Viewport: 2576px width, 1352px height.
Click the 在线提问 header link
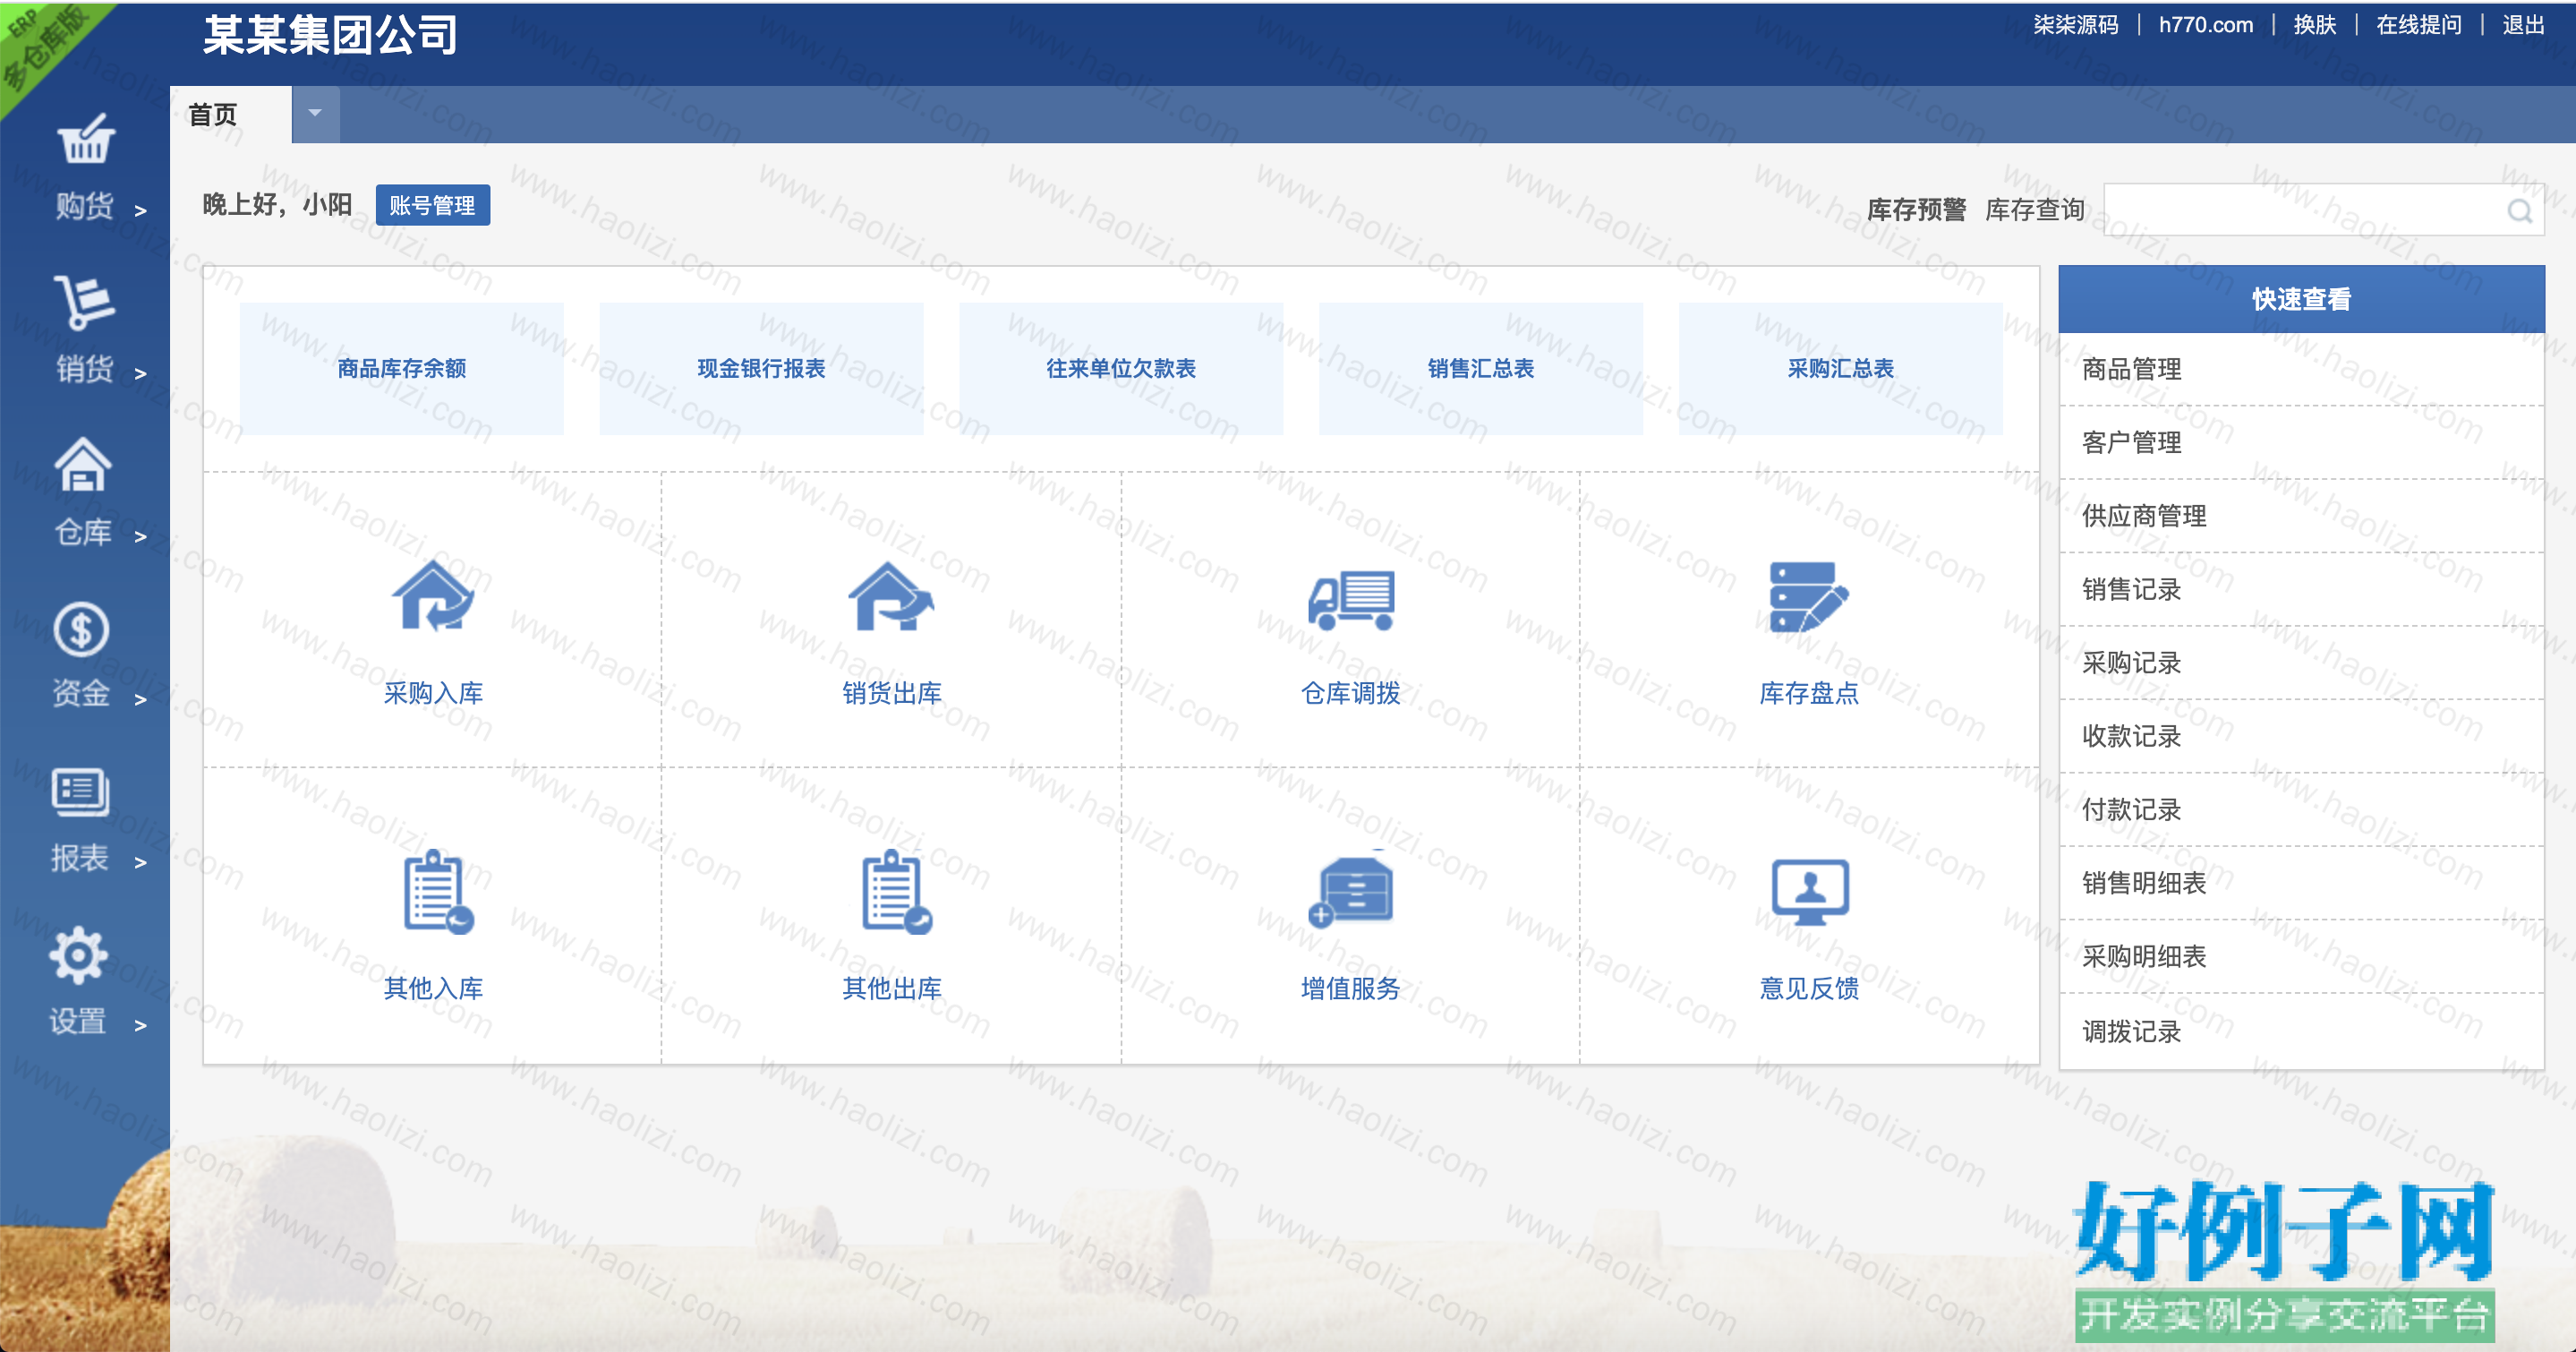pyautogui.click(x=2418, y=25)
